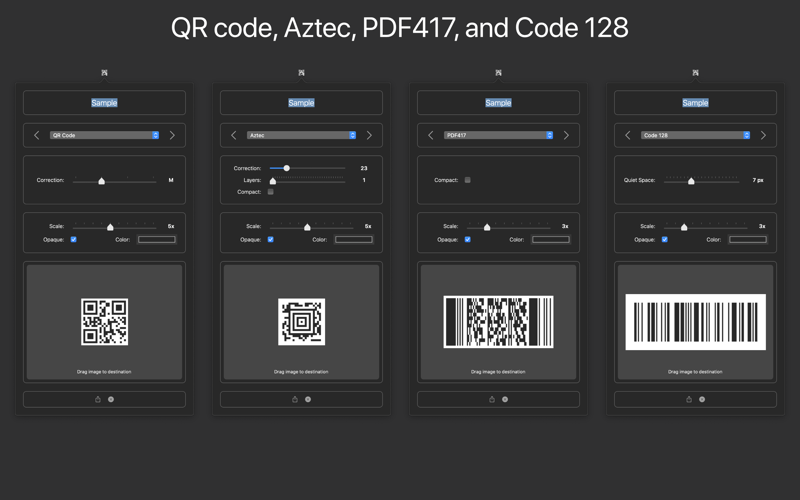
Task: Go to previous barcode type in Aztec panel
Action: point(233,135)
